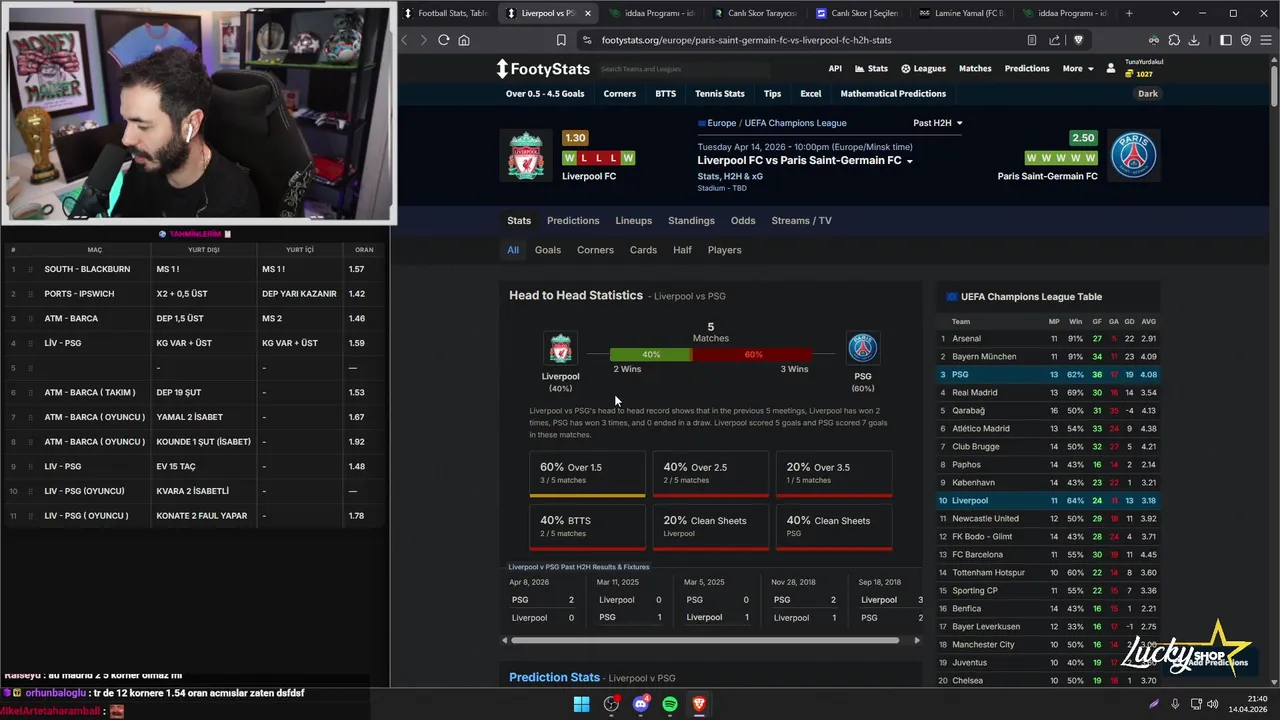The image size is (1280, 720).
Task: Select Half stats filter
Action: pos(682,250)
